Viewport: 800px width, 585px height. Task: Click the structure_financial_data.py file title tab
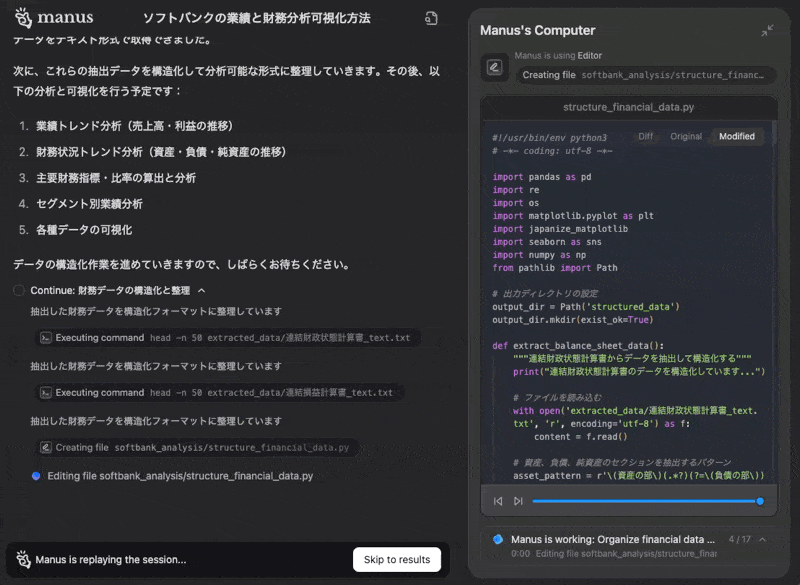coord(628,107)
